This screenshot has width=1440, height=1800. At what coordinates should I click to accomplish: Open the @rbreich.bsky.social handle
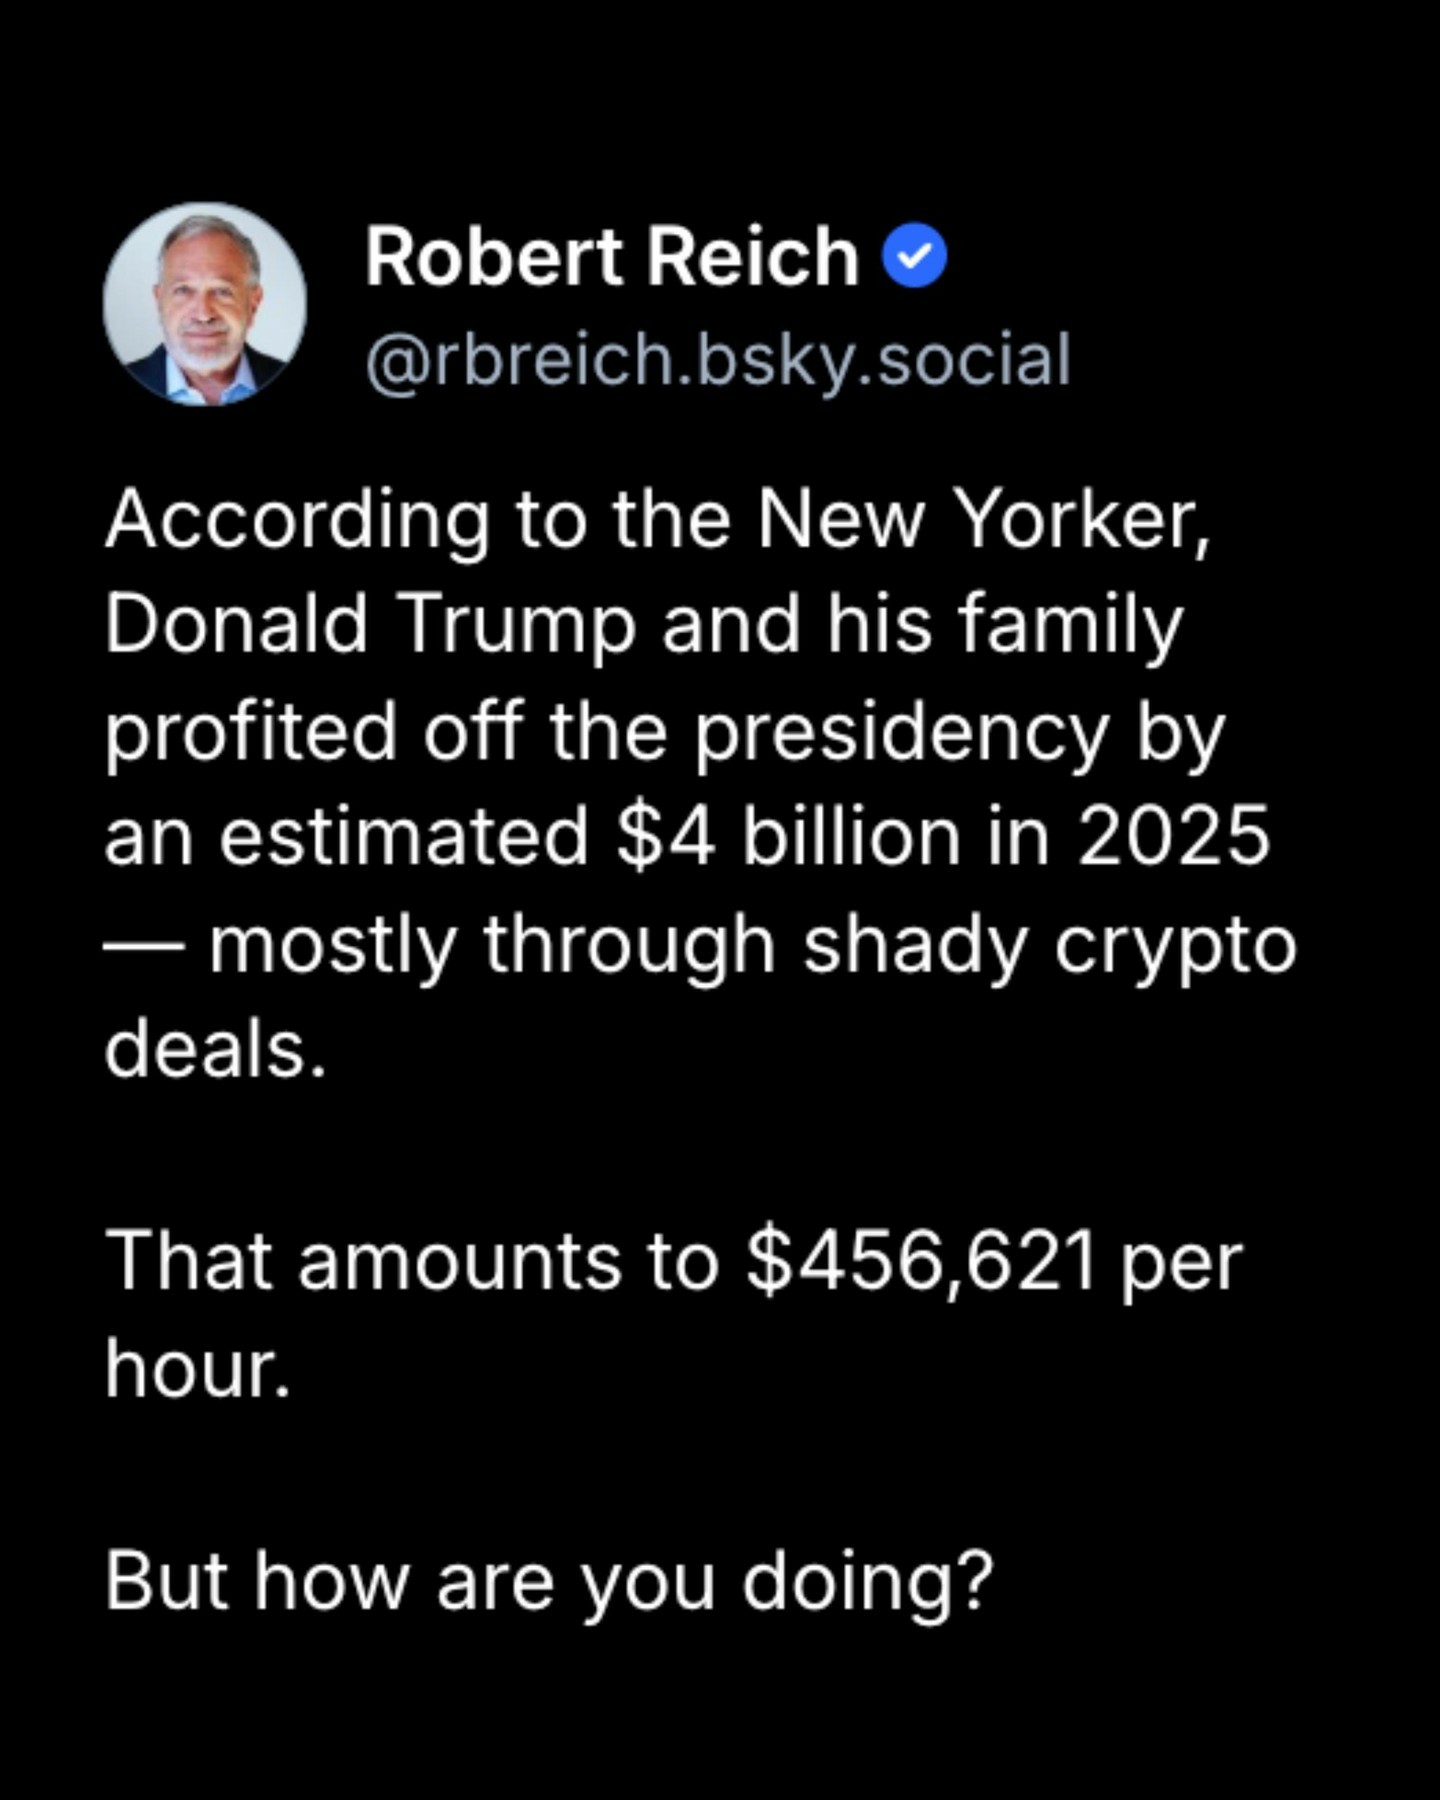pos(717,360)
